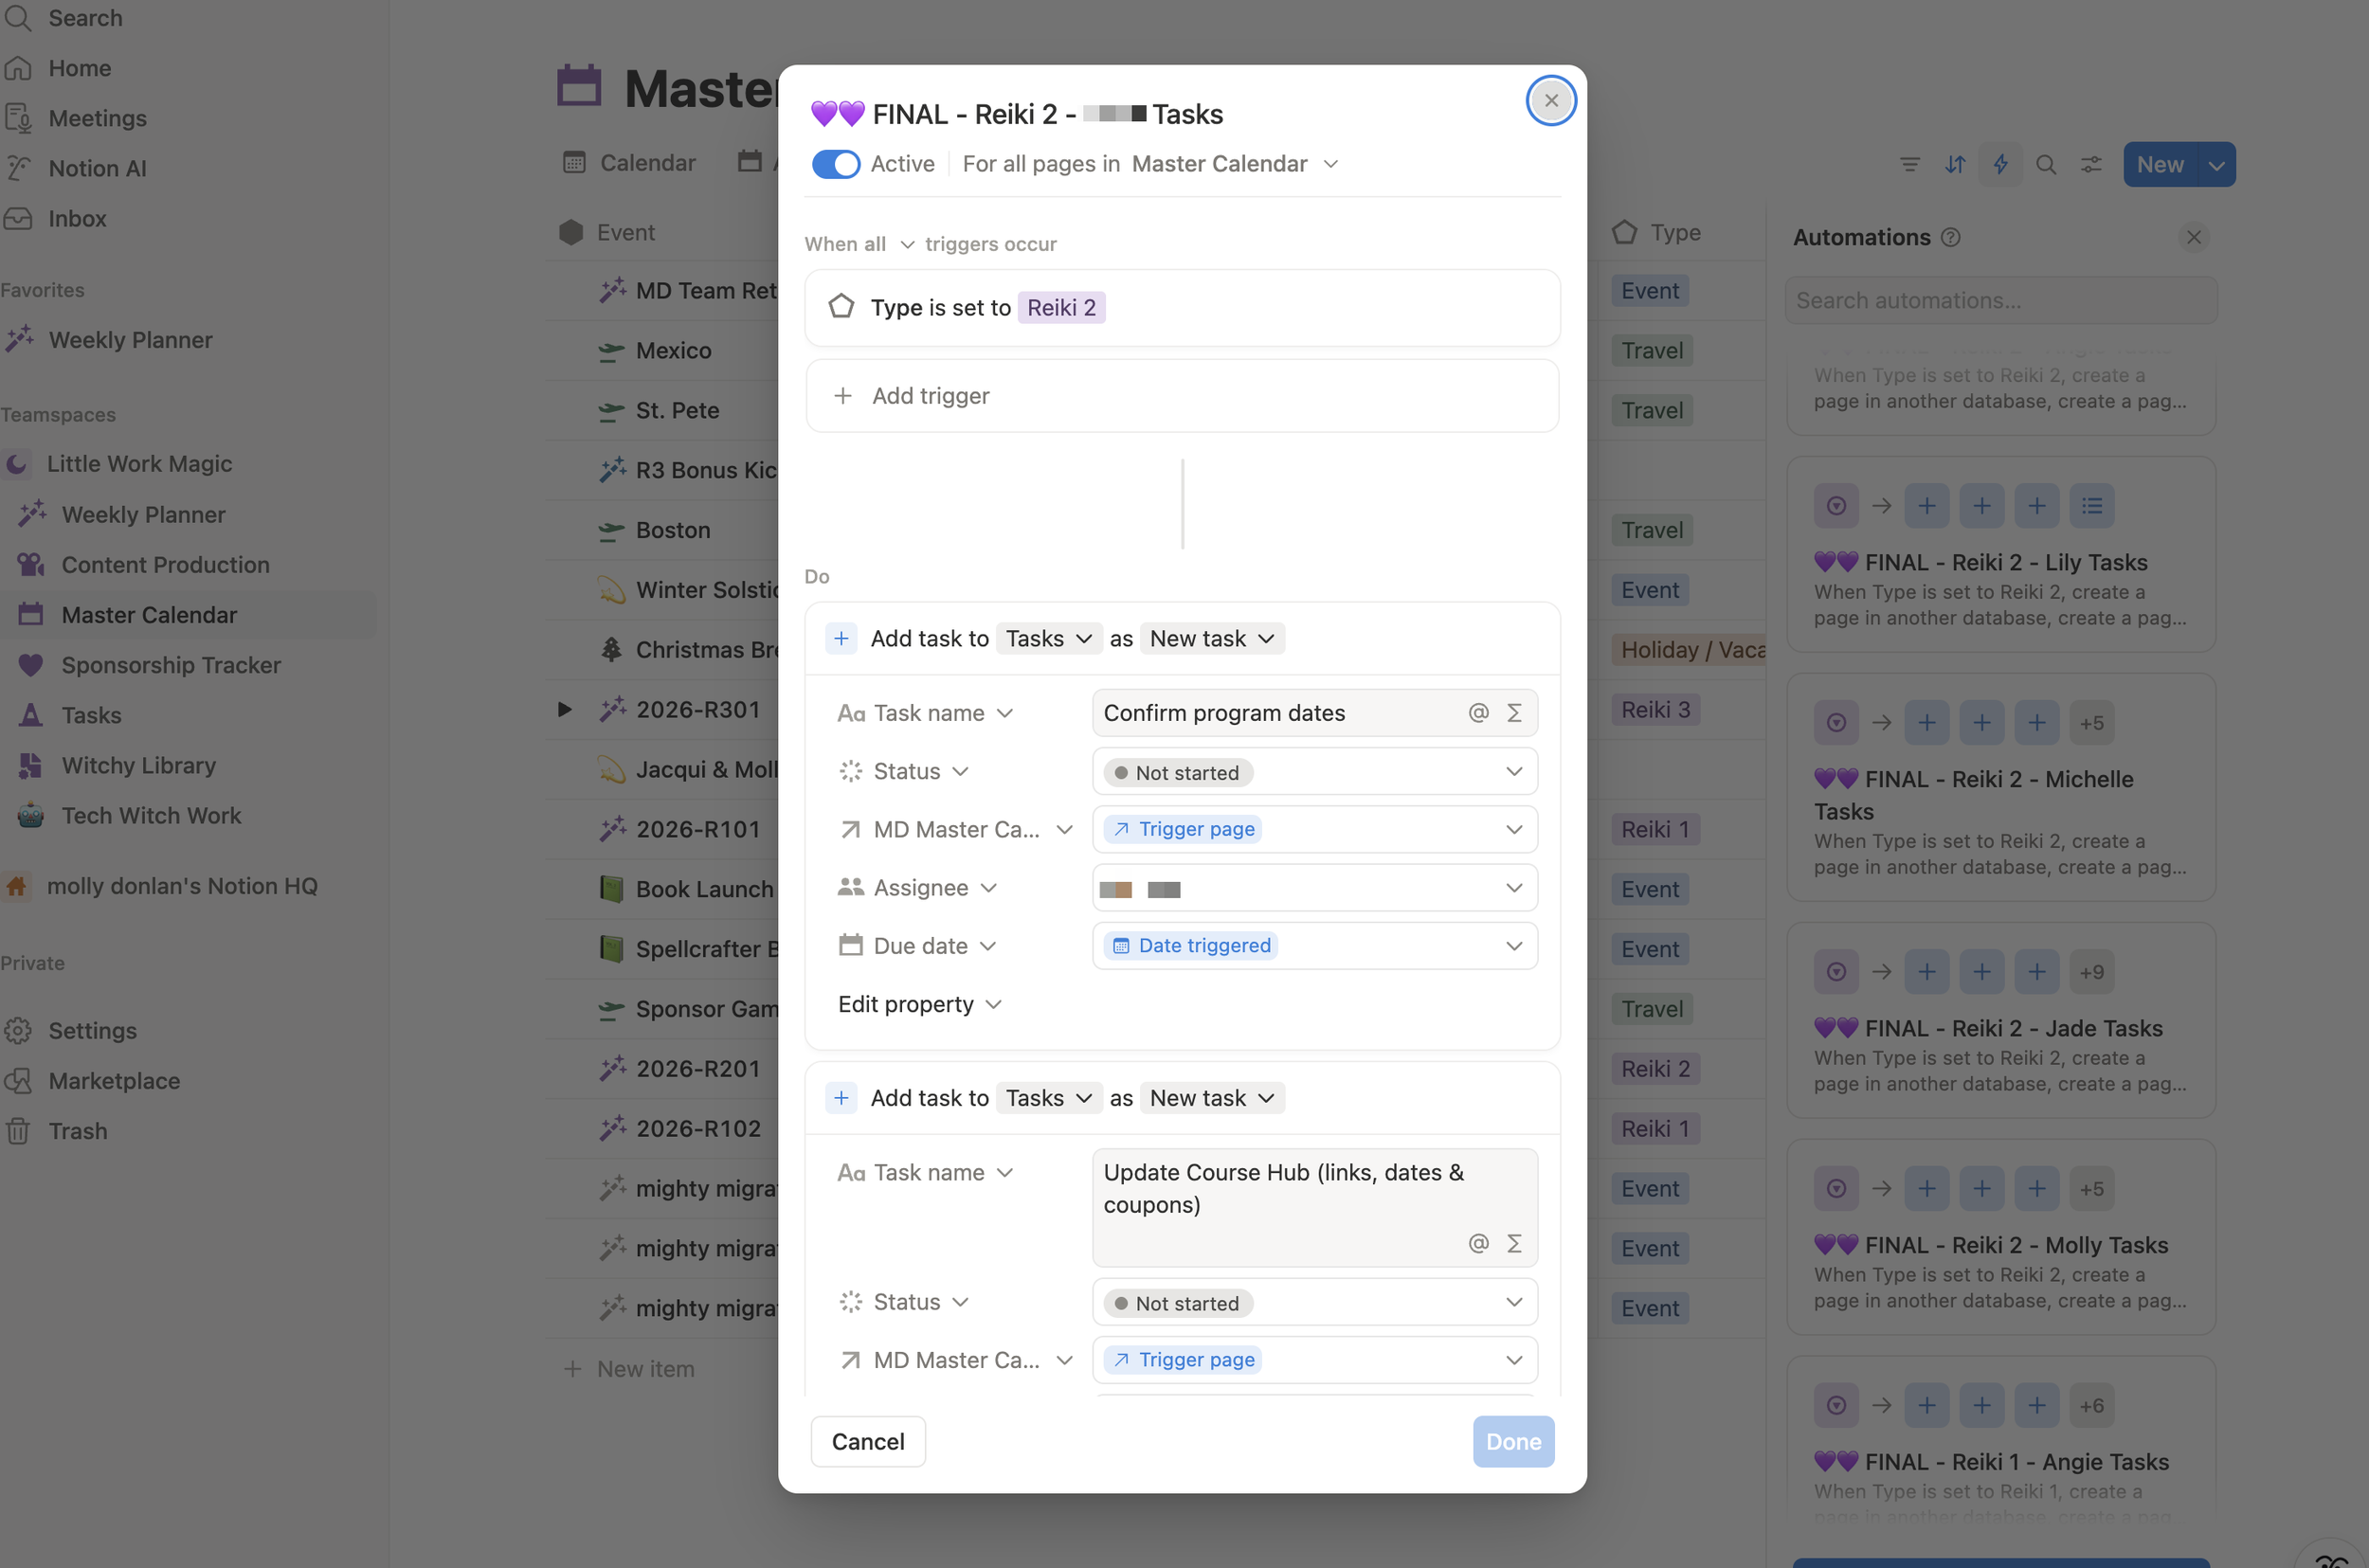Click the automations lightning bolt icon
The image size is (2369, 1568).
2000,165
